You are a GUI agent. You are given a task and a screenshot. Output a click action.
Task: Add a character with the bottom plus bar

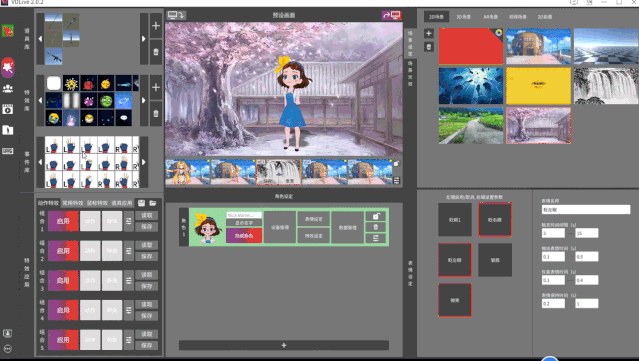(284, 345)
